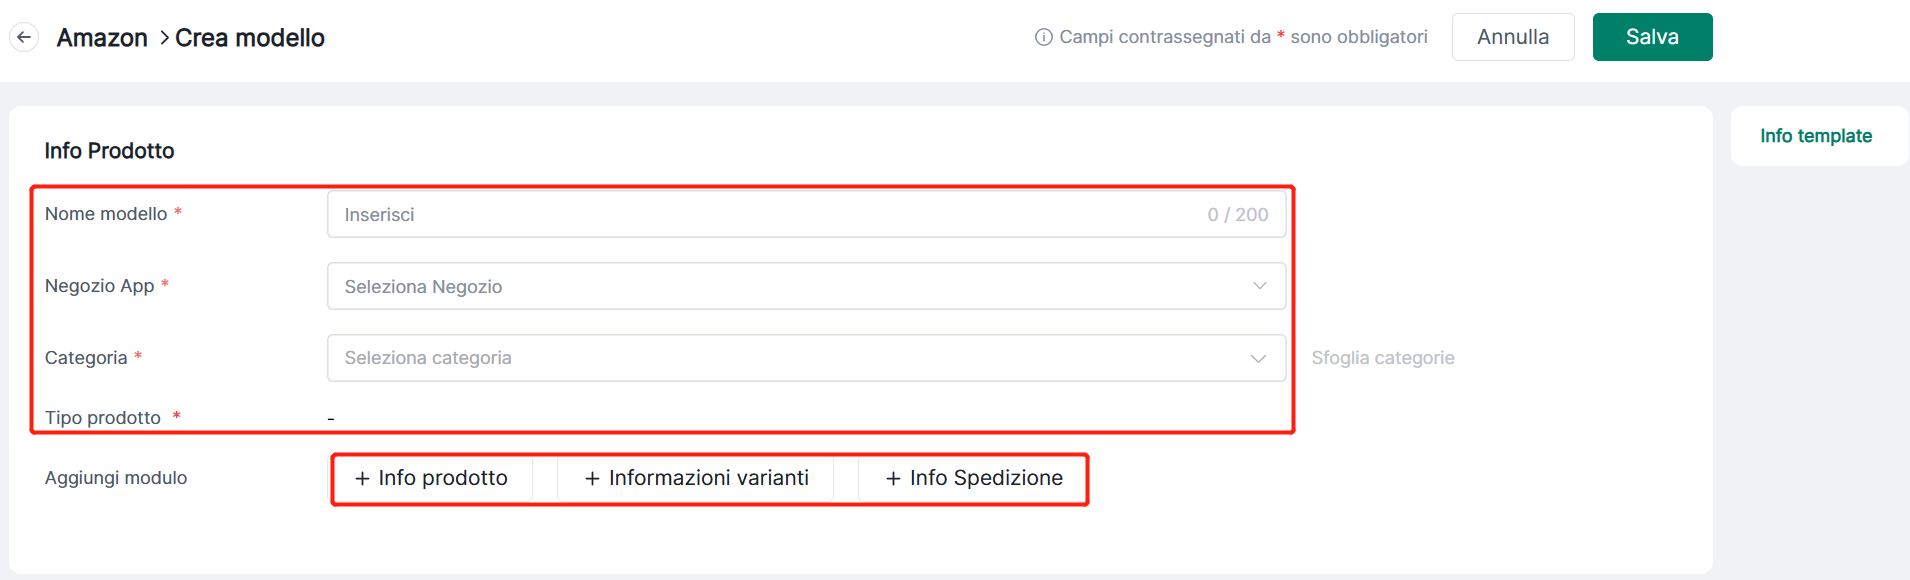
Task: Click the Tipo prodotto label
Action: [103, 418]
